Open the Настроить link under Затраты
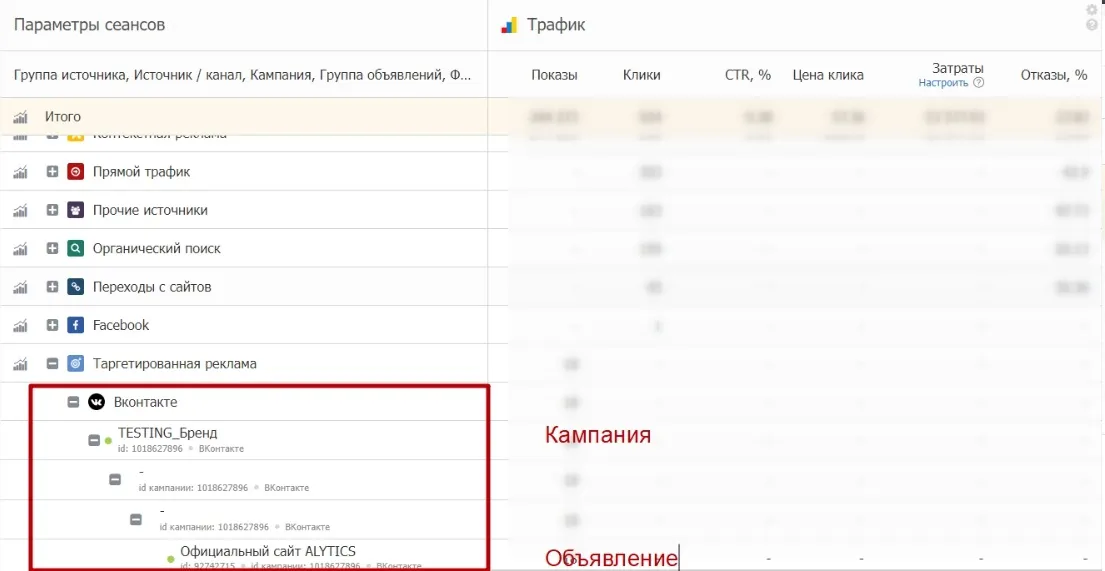 coord(944,82)
